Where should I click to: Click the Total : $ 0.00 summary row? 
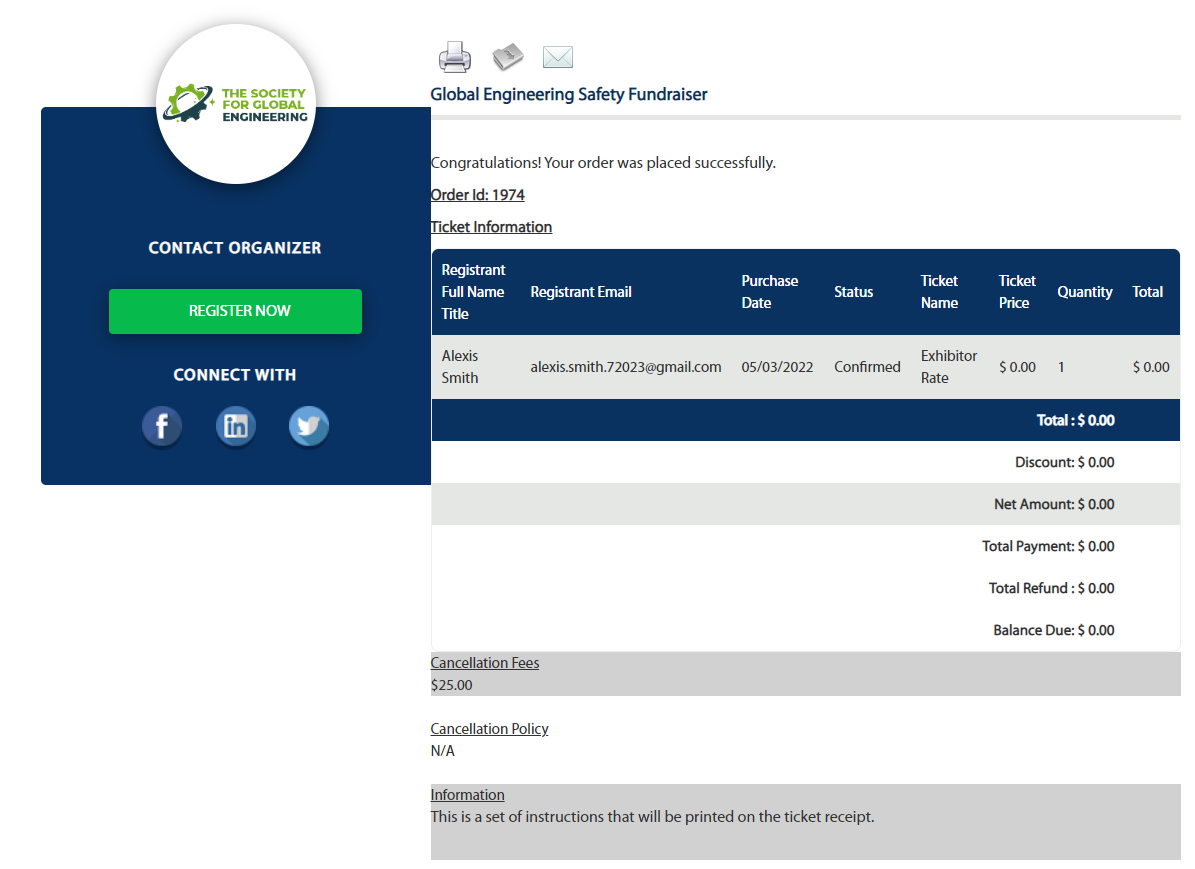806,420
